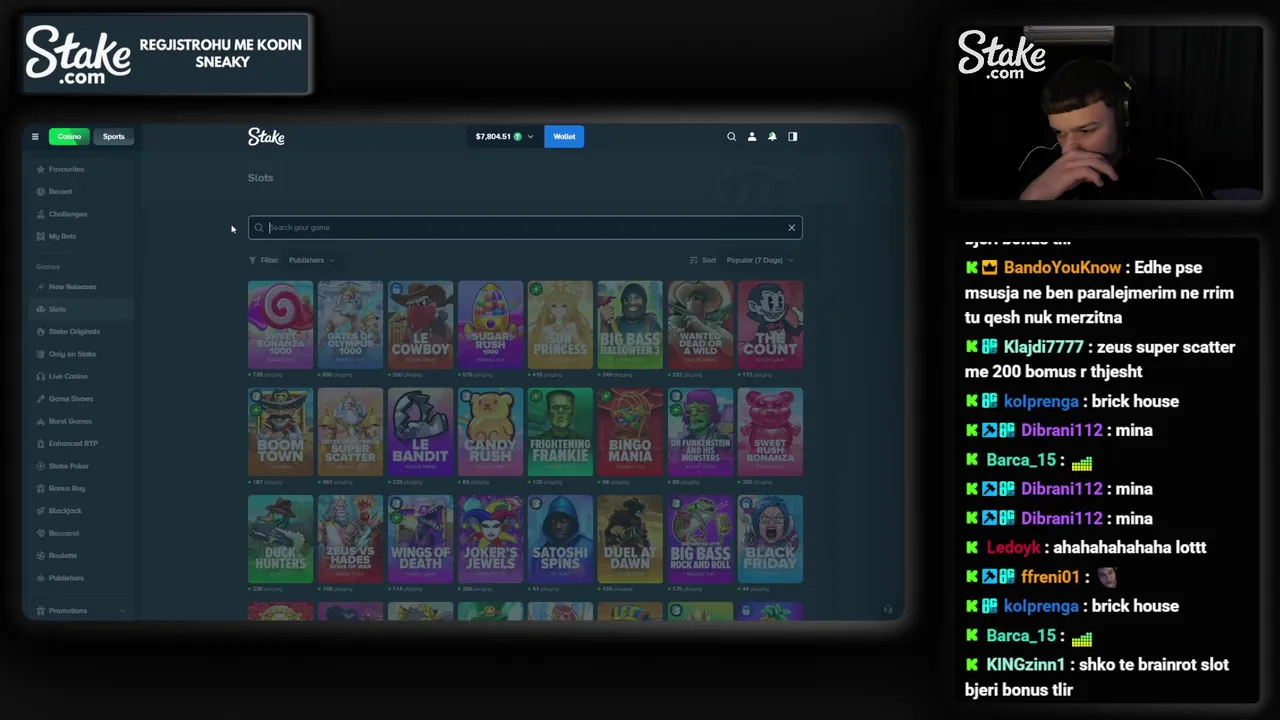Open Bonus Buy category
Screen dimensions: 1280x720
coord(61,488)
